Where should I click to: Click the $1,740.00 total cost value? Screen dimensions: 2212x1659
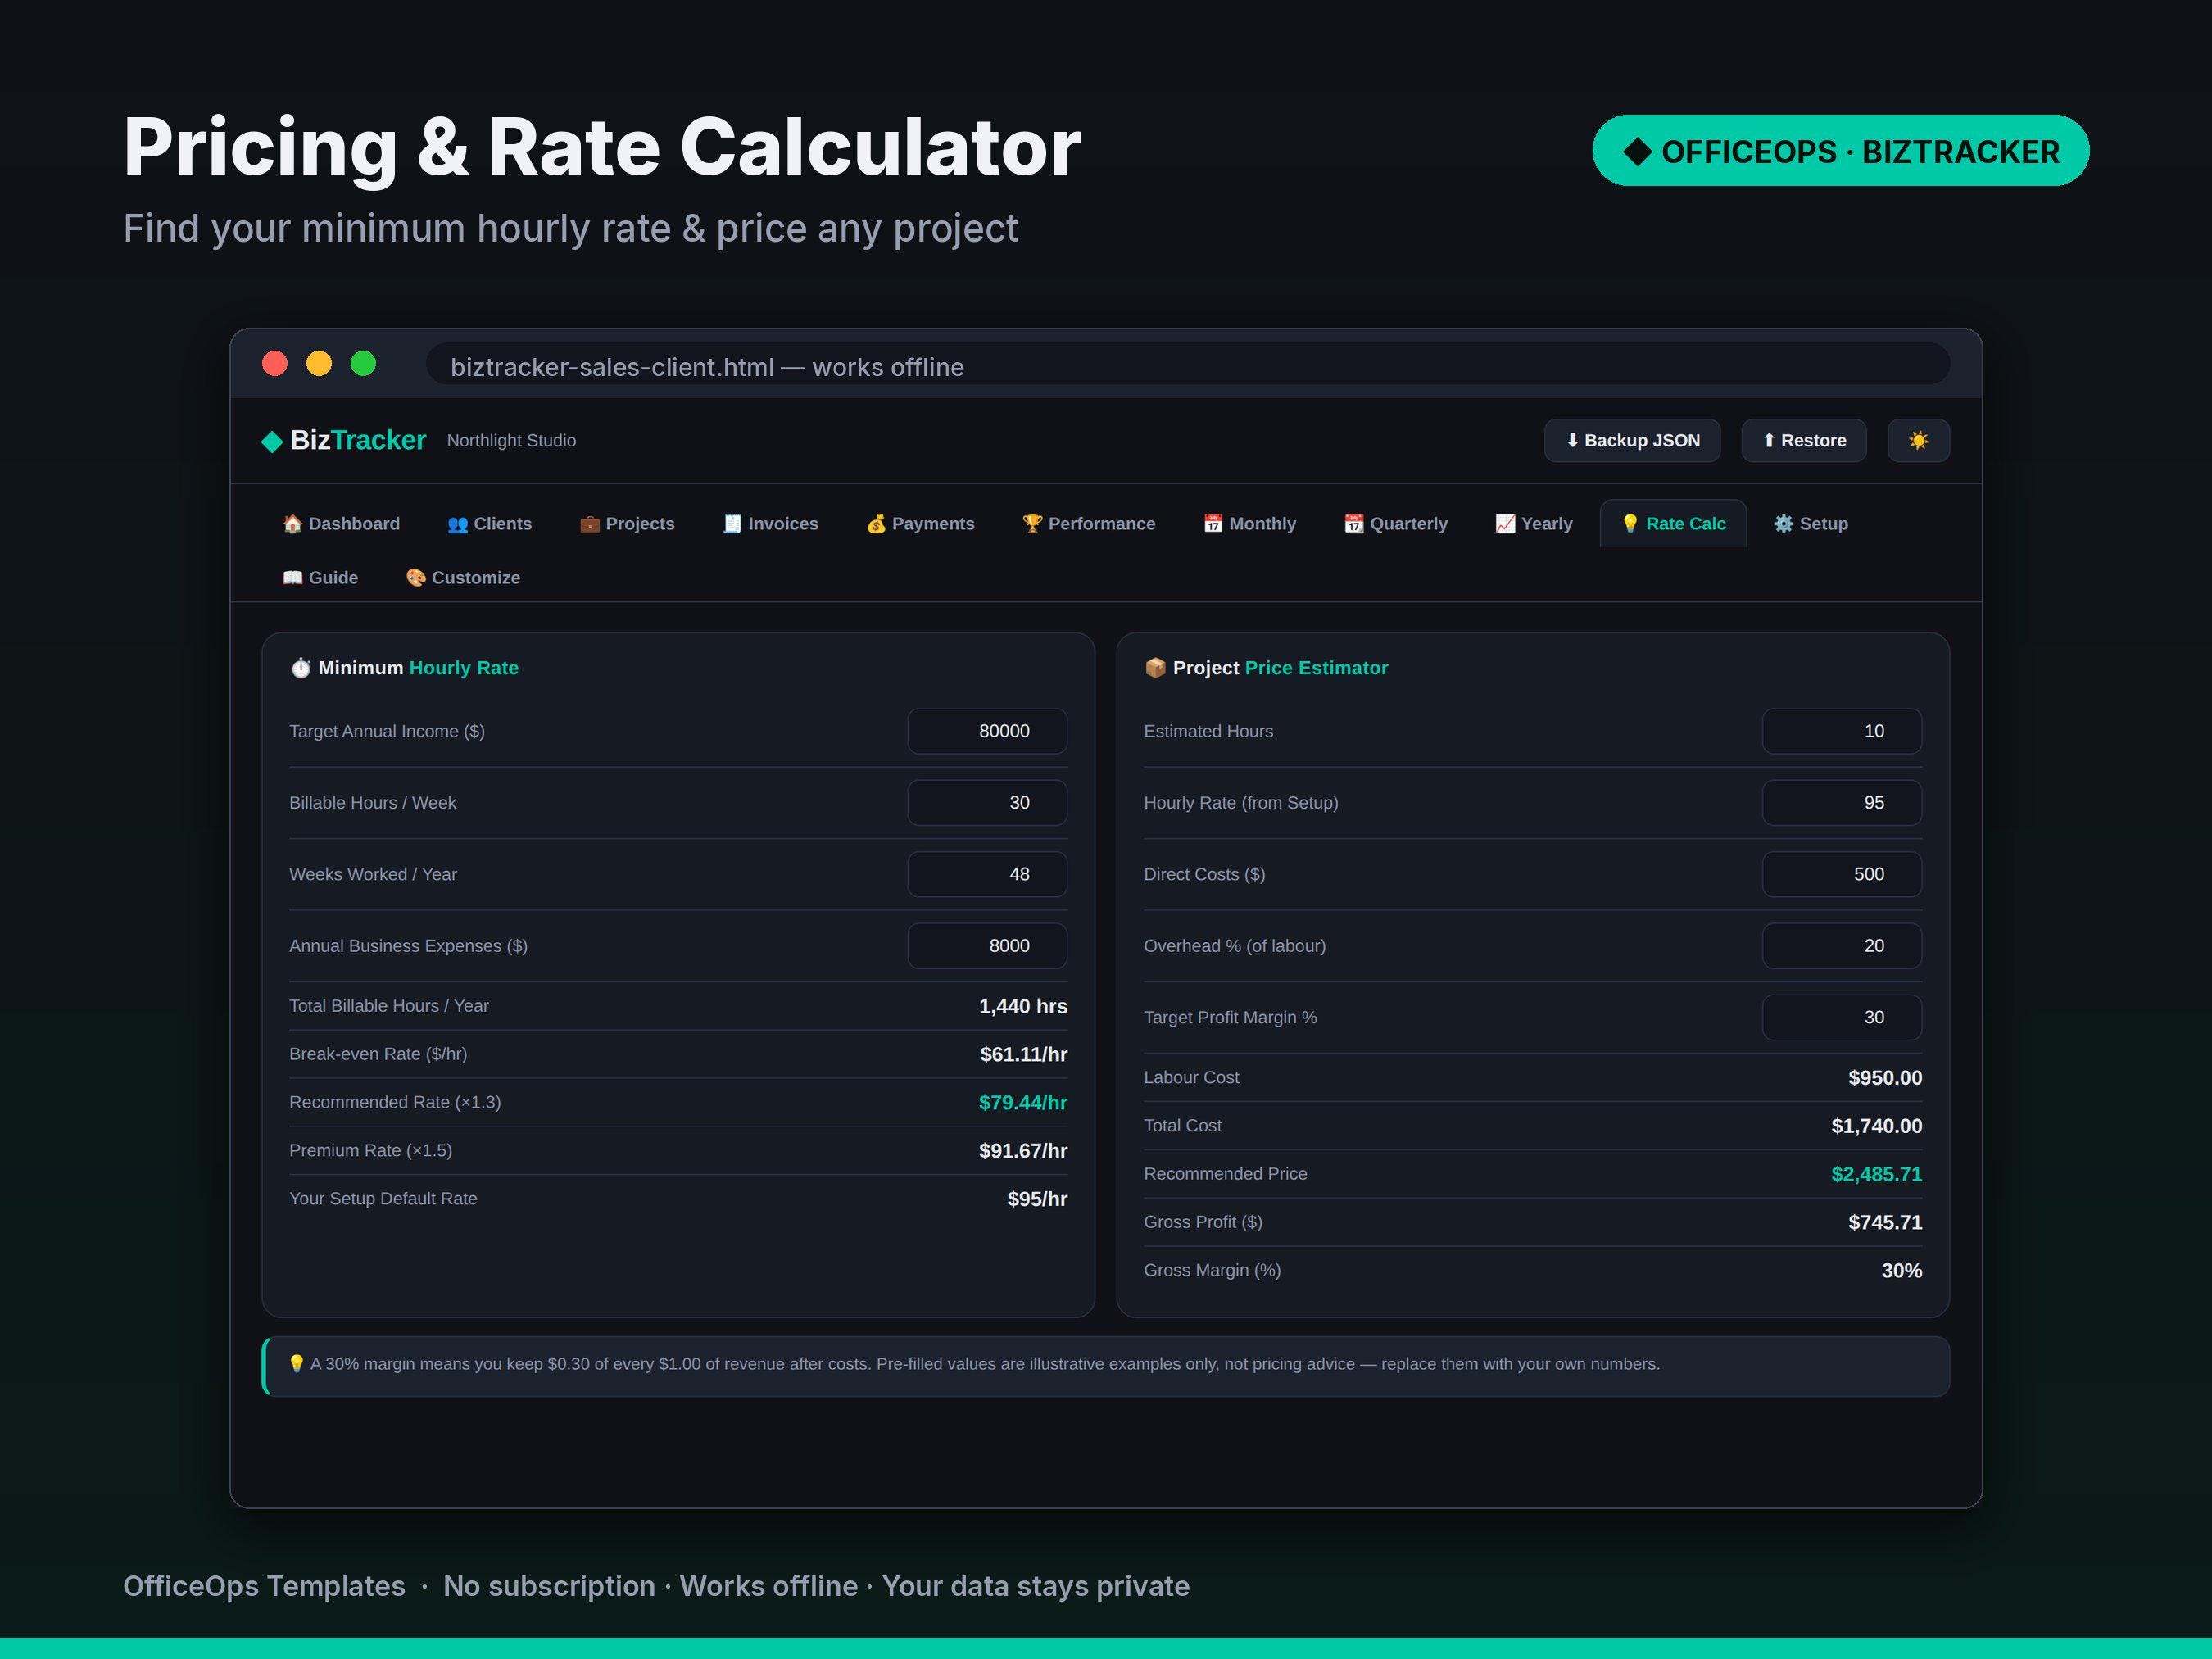pos(1876,1127)
